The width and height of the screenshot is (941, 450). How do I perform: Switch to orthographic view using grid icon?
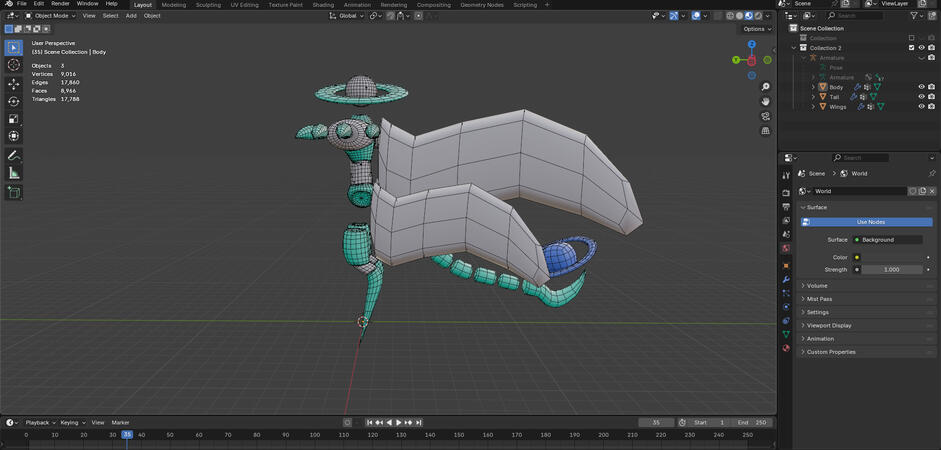766,131
